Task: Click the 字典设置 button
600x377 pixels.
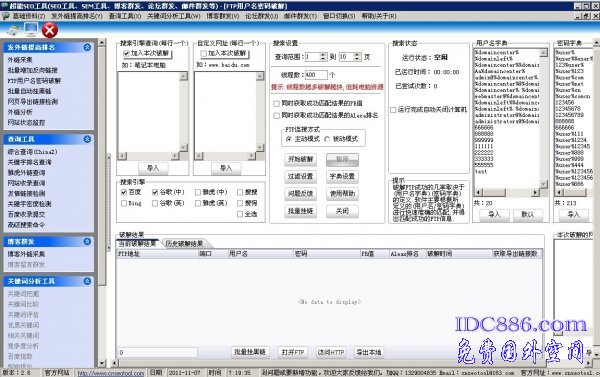Action: [342, 176]
